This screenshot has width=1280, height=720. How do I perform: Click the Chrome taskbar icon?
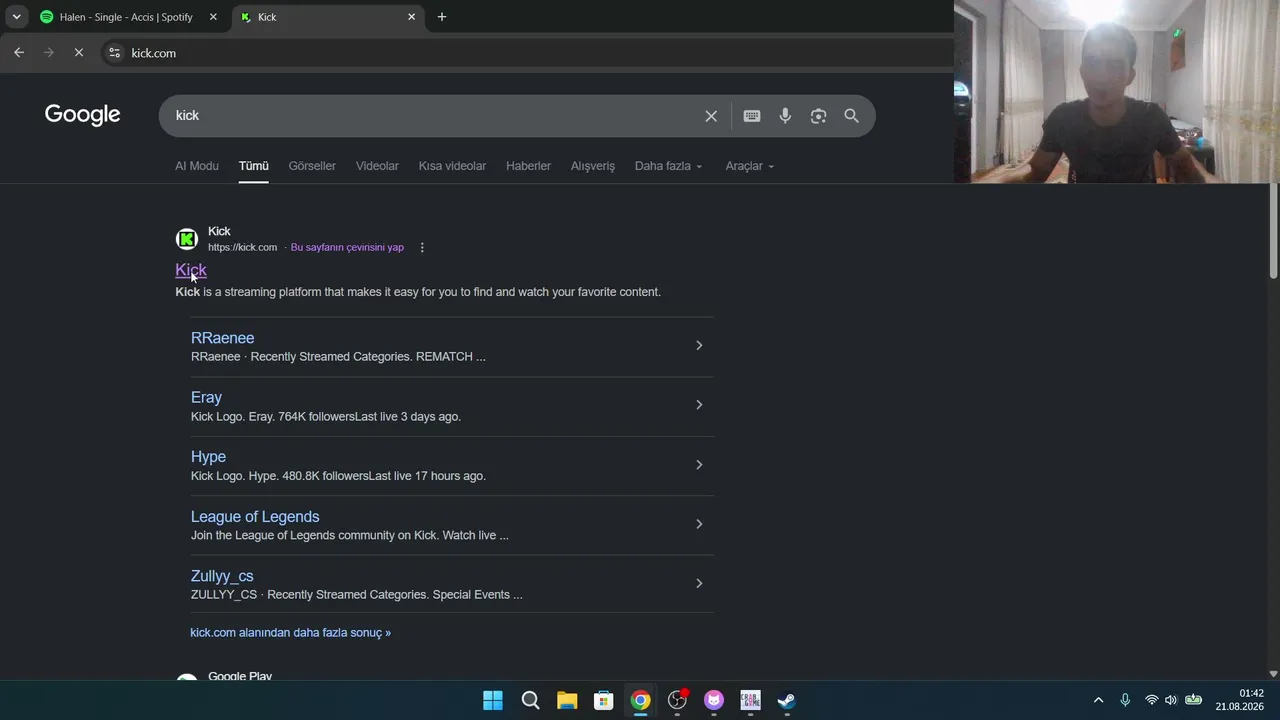(640, 700)
